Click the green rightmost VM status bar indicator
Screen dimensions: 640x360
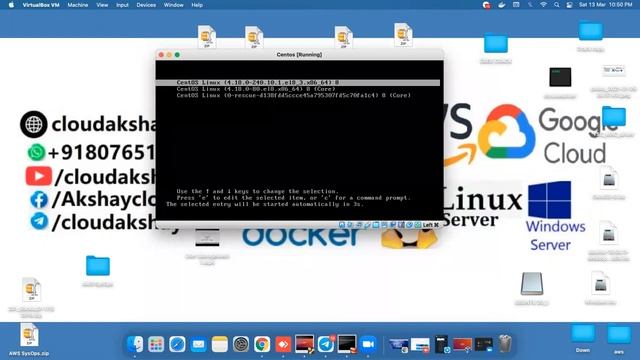[x=418, y=225]
